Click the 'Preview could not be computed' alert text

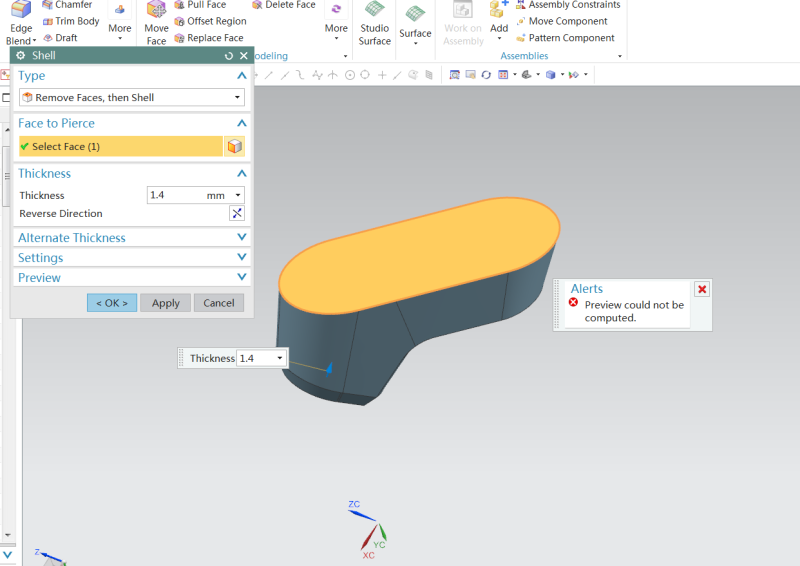coord(634,311)
